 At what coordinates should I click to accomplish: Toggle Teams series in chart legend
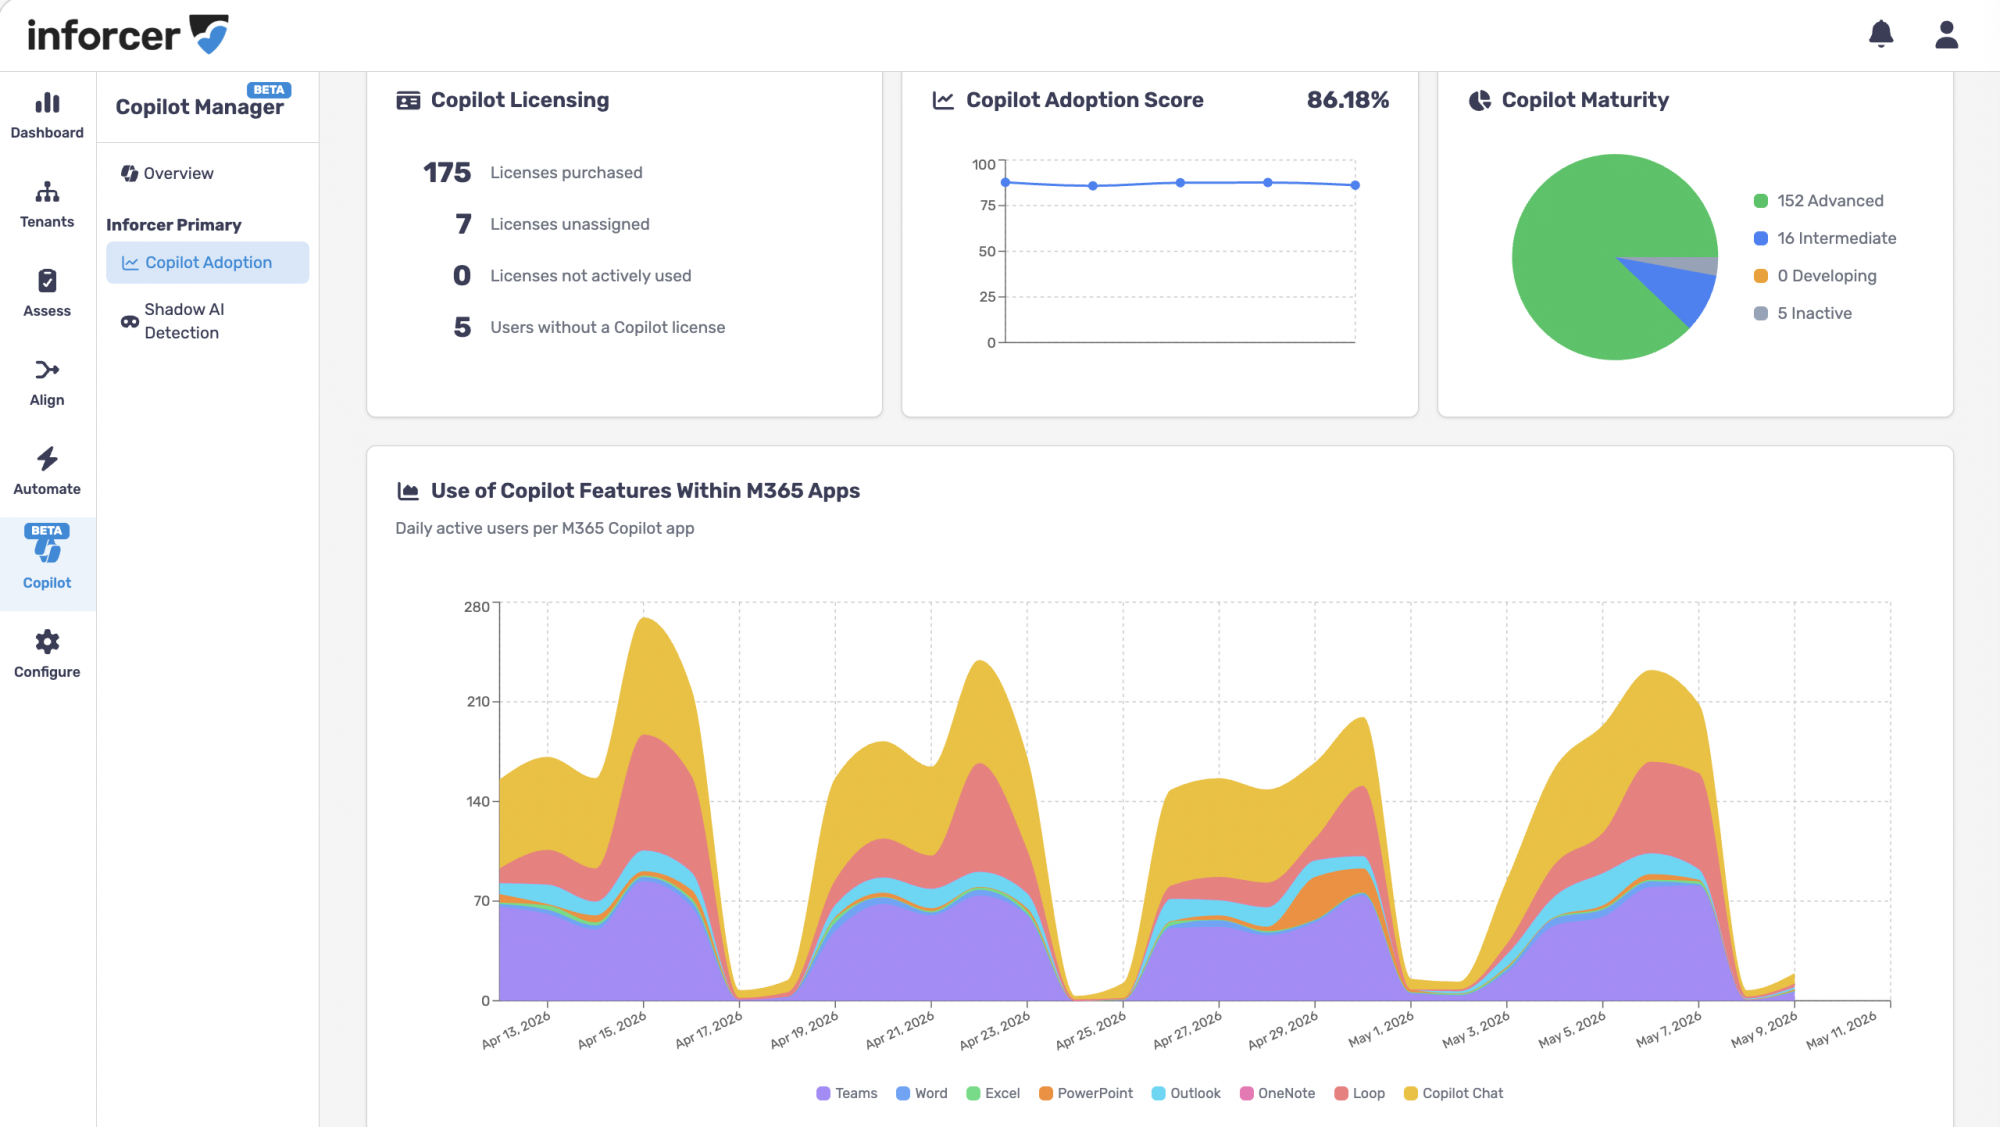[x=847, y=1093]
